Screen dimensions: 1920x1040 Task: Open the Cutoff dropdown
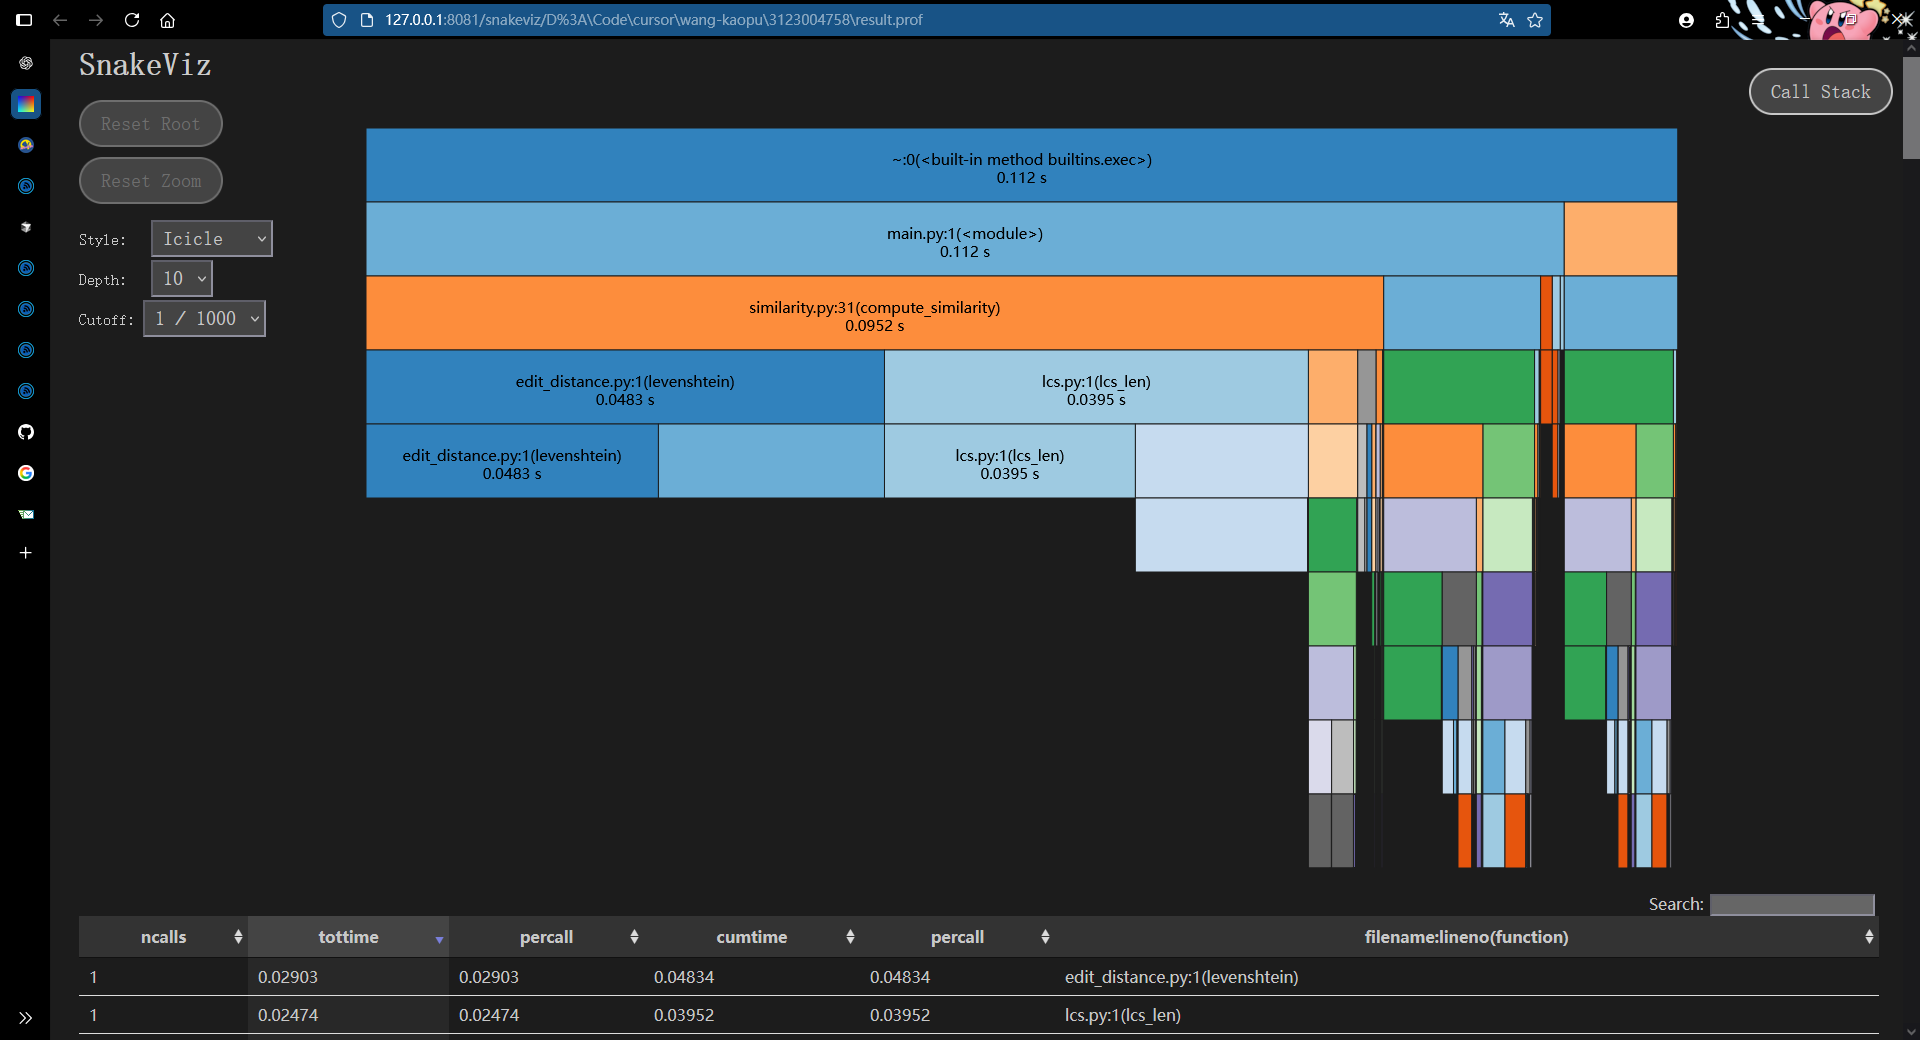204,319
